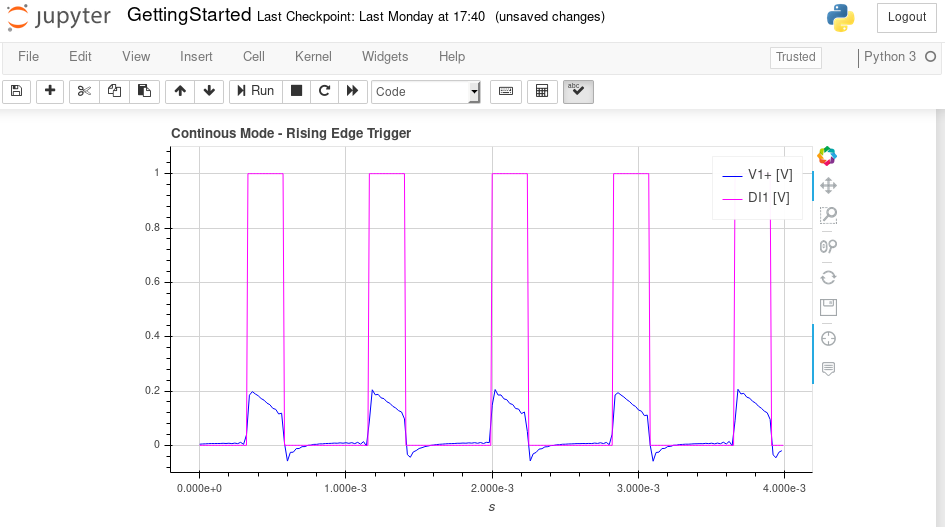Click the Jupyter logo

(x=59, y=17)
